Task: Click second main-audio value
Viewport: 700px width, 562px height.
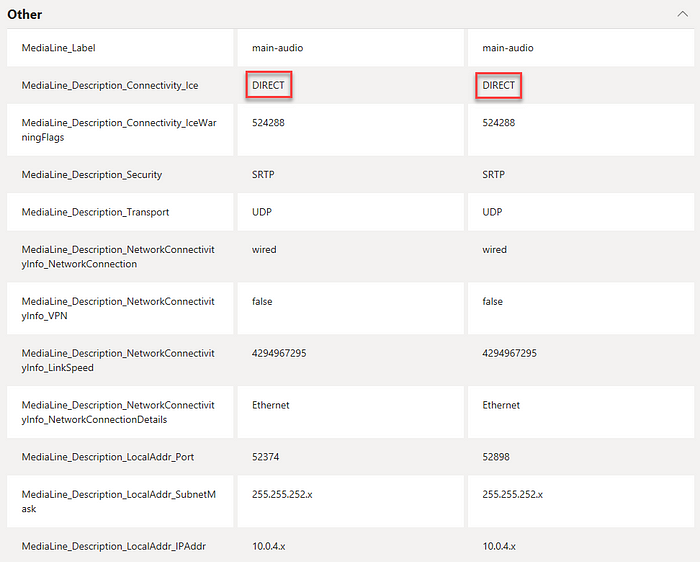Action: coord(508,48)
